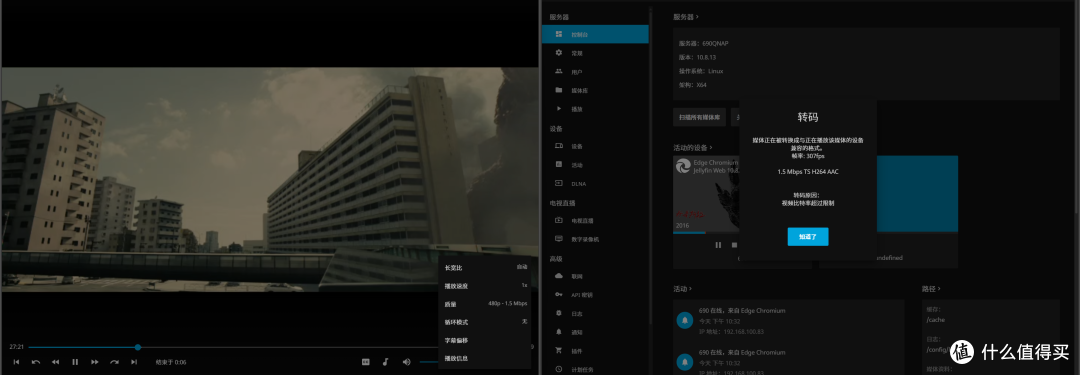The width and height of the screenshot is (1080, 375).
Task: Open 循环模式 repeat mode option
Action: coord(485,322)
